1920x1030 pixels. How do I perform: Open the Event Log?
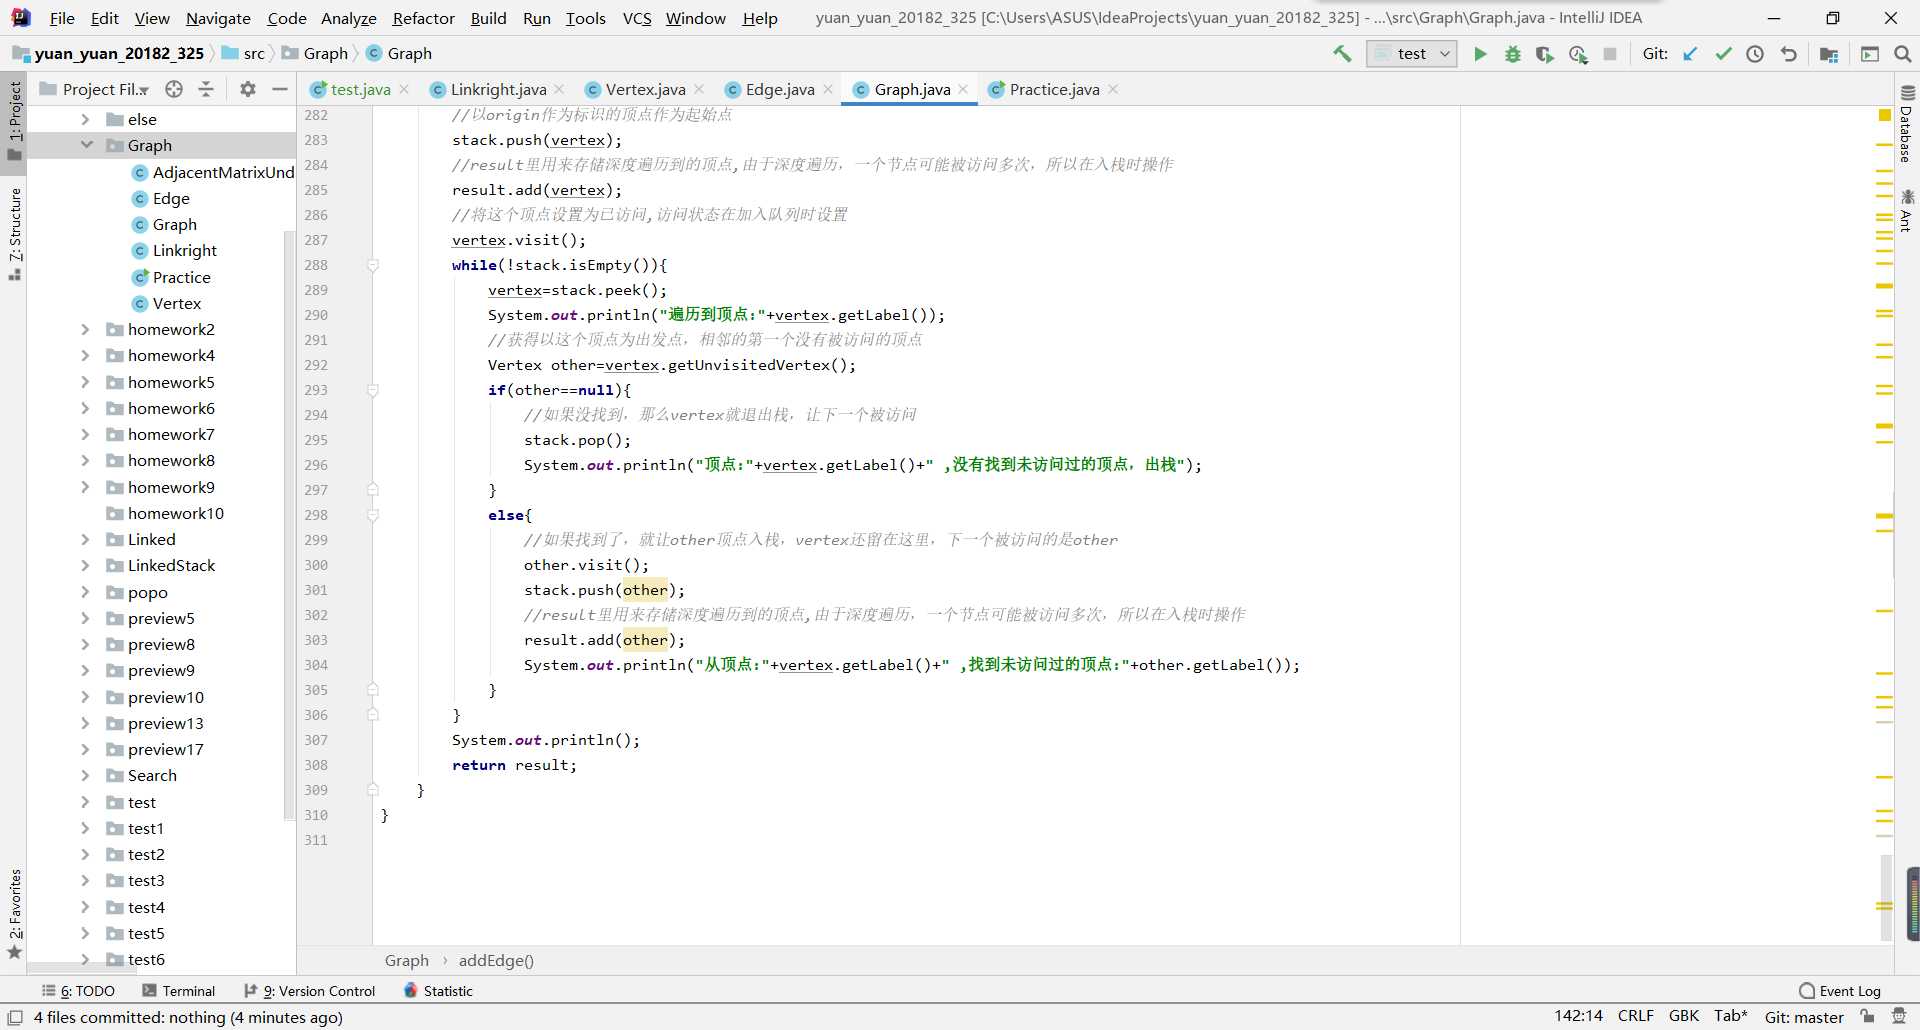[x=1840, y=991]
